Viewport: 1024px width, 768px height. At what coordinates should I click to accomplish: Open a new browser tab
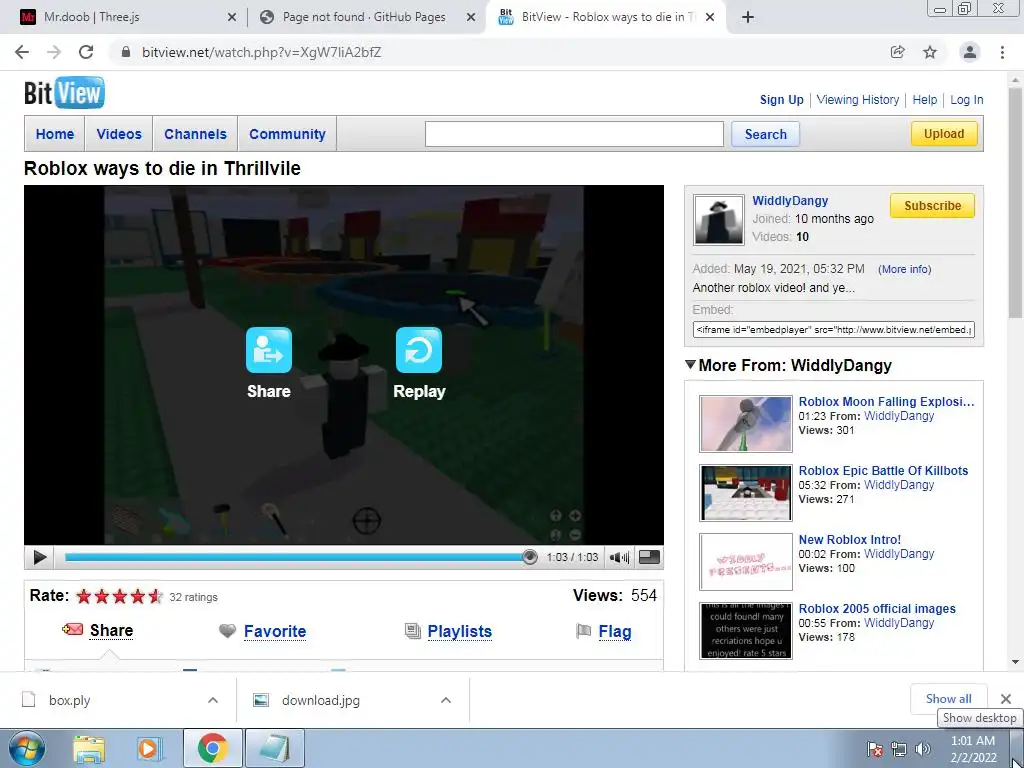(x=748, y=17)
